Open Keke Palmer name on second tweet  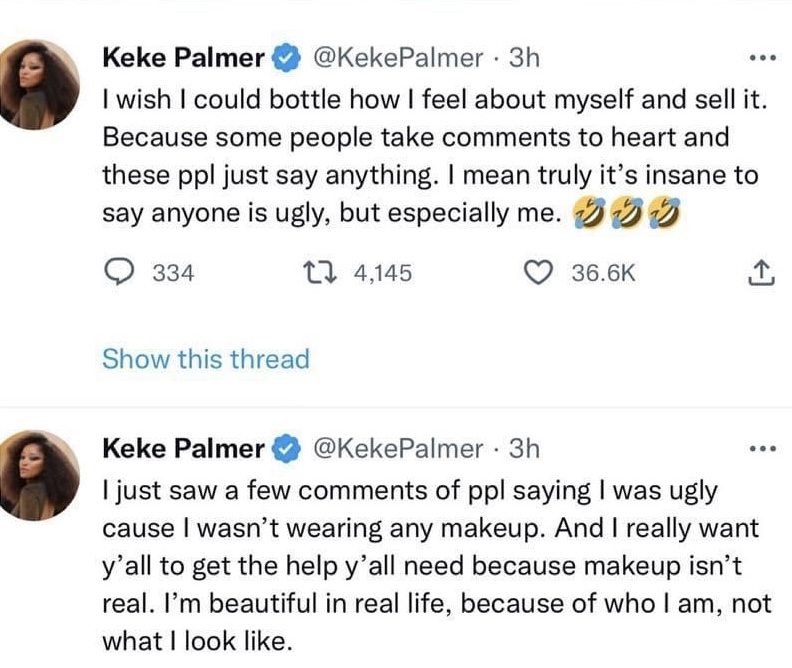coord(183,448)
